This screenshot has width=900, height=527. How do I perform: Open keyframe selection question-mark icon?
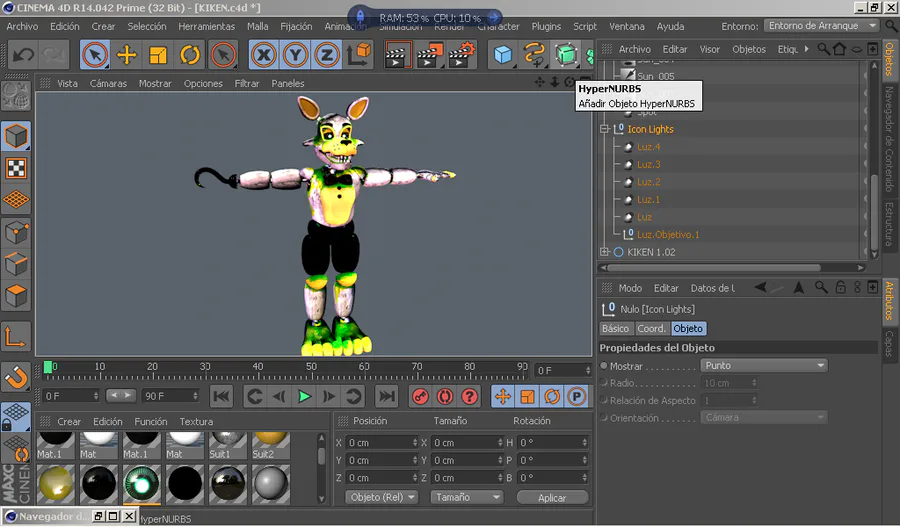[470, 397]
